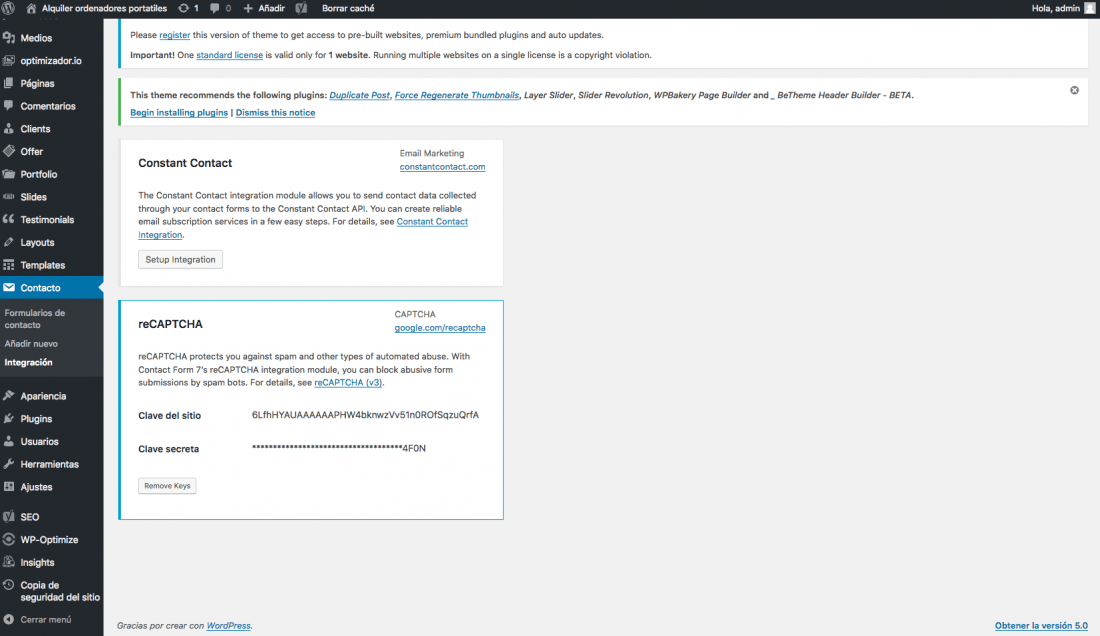Click the Constant Contact card heading

[185, 163]
